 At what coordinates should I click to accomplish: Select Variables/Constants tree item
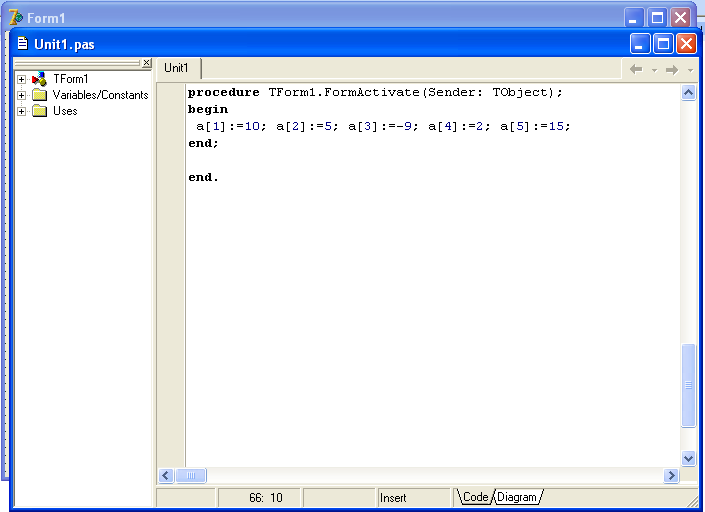[100, 95]
